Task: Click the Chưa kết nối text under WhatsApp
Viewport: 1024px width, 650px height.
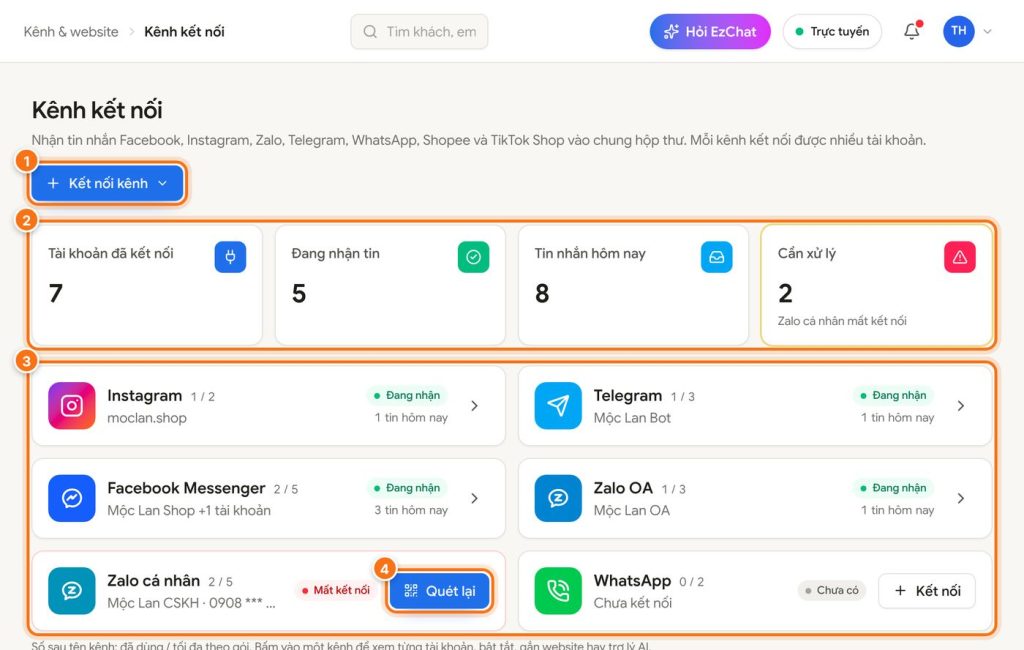Action: (632, 604)
